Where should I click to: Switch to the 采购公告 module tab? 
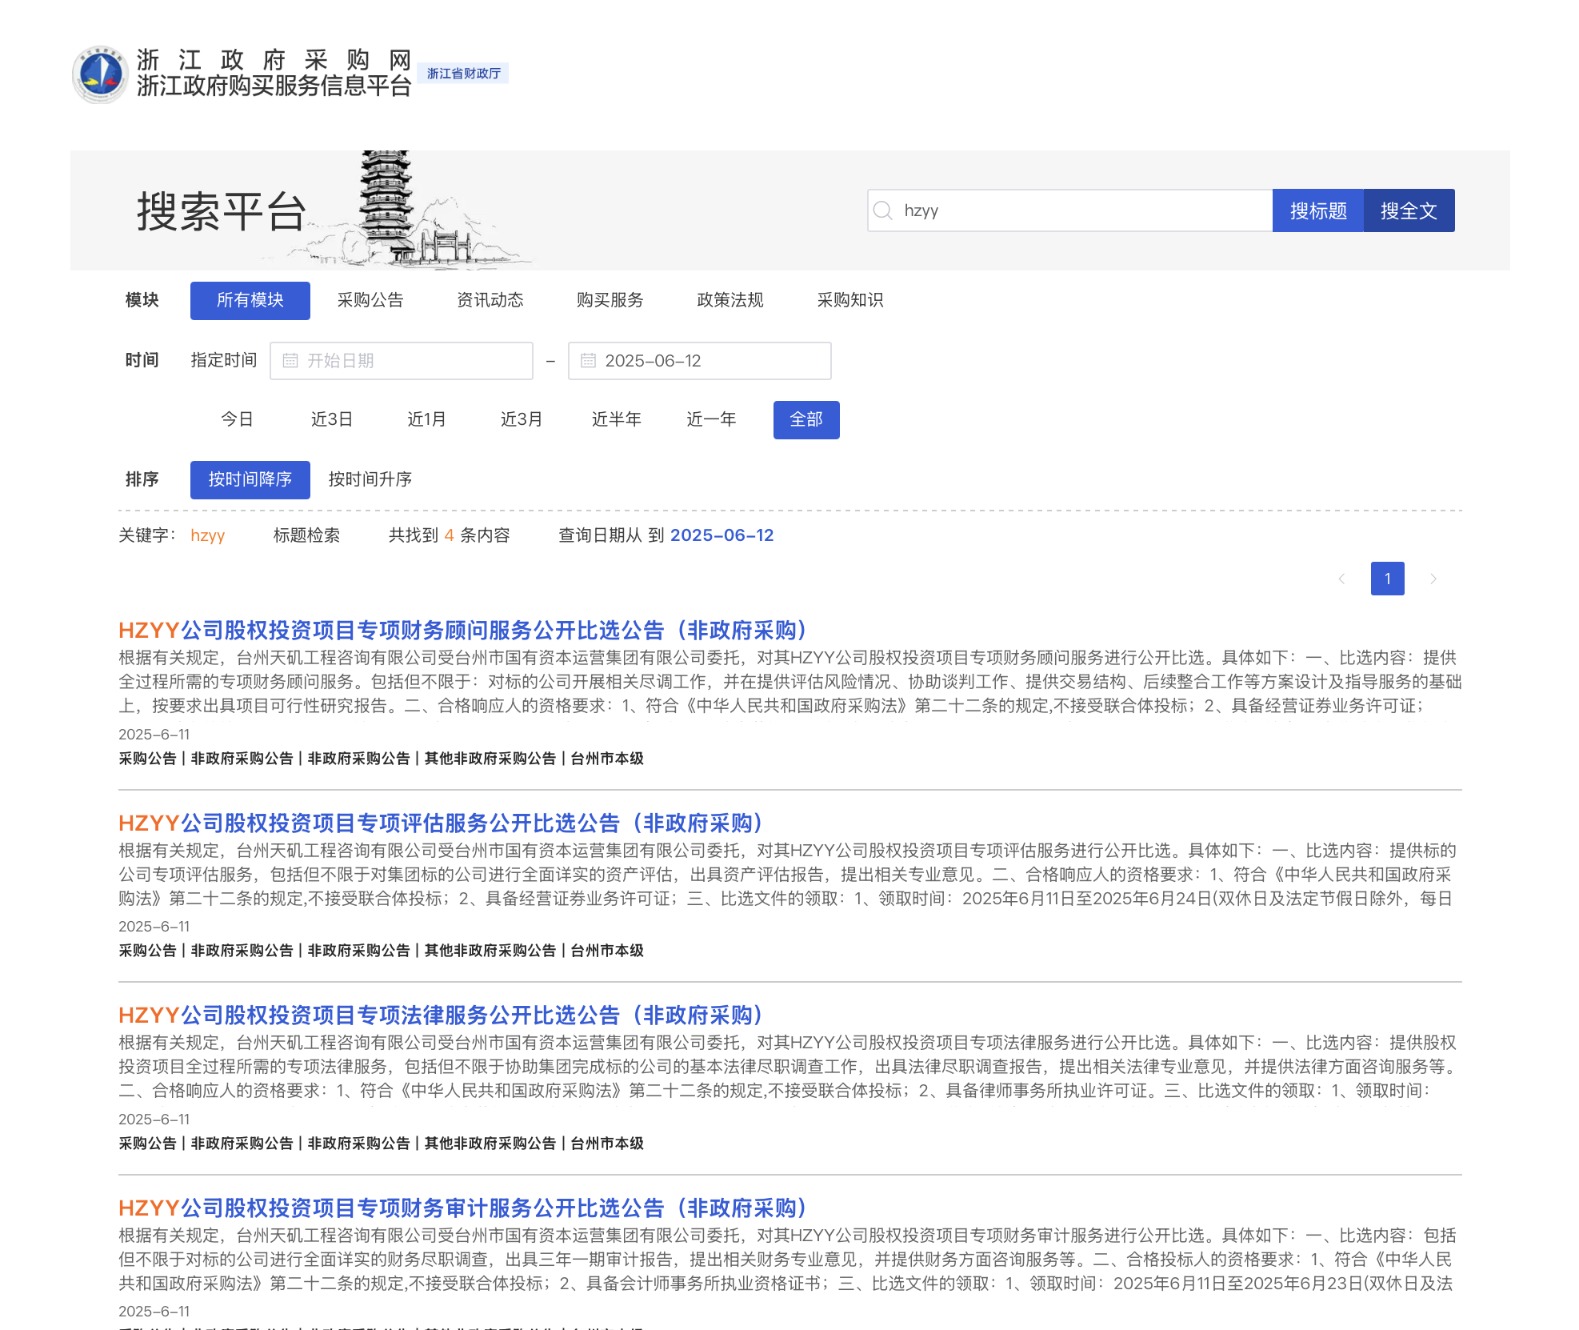[370, 300]
